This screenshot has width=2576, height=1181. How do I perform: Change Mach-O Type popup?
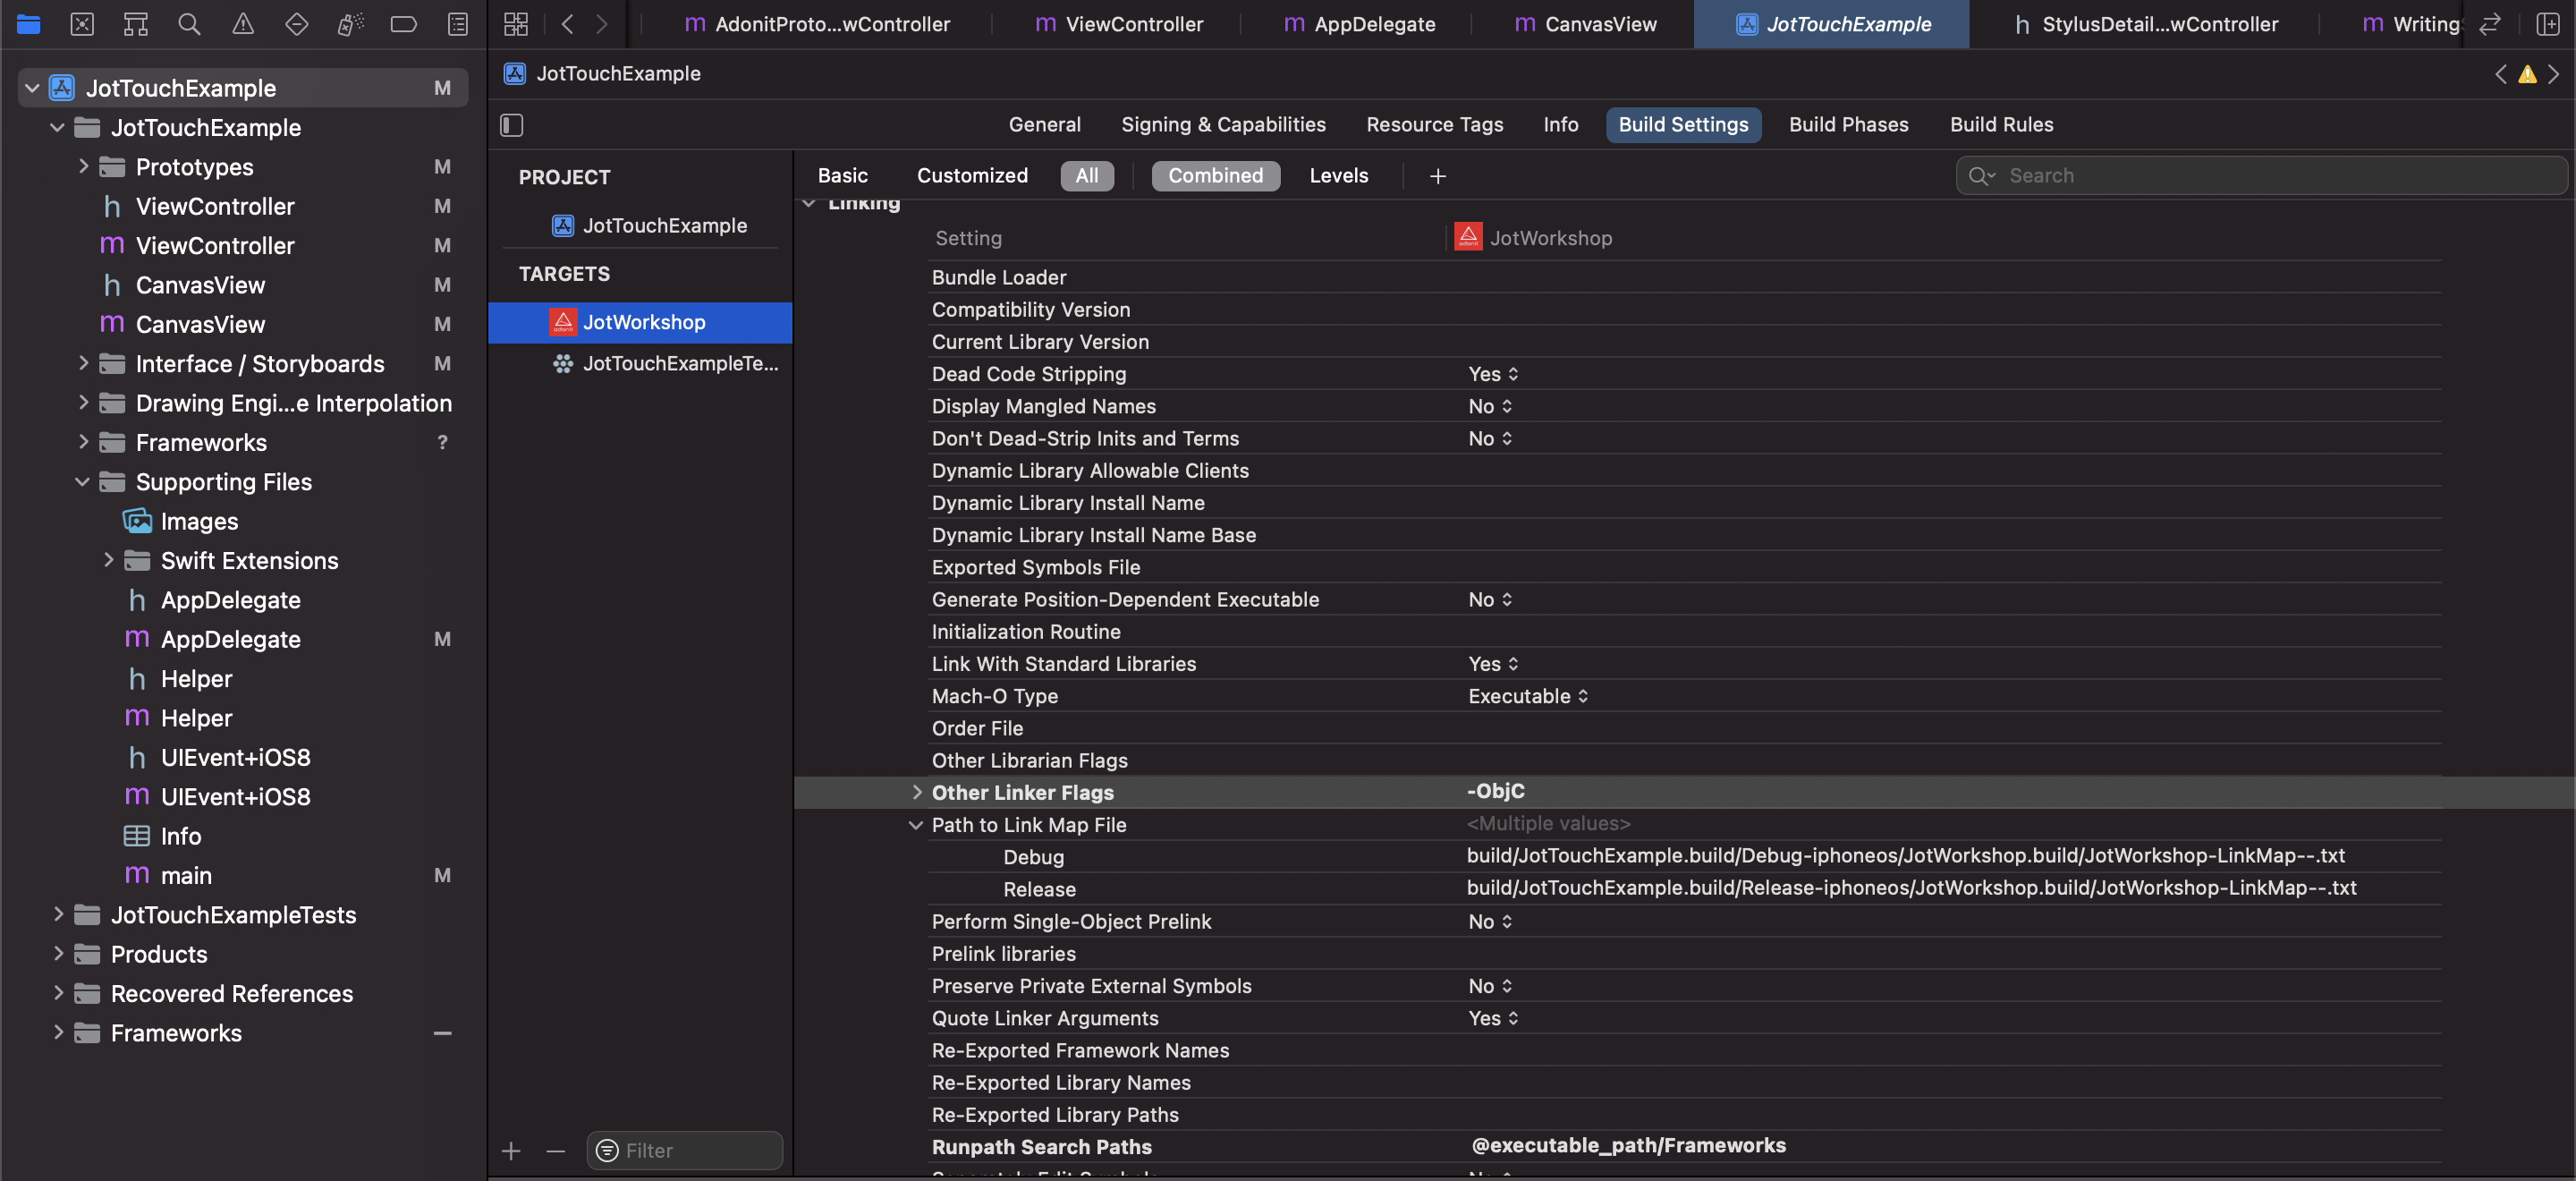(x=1528, y=696)
